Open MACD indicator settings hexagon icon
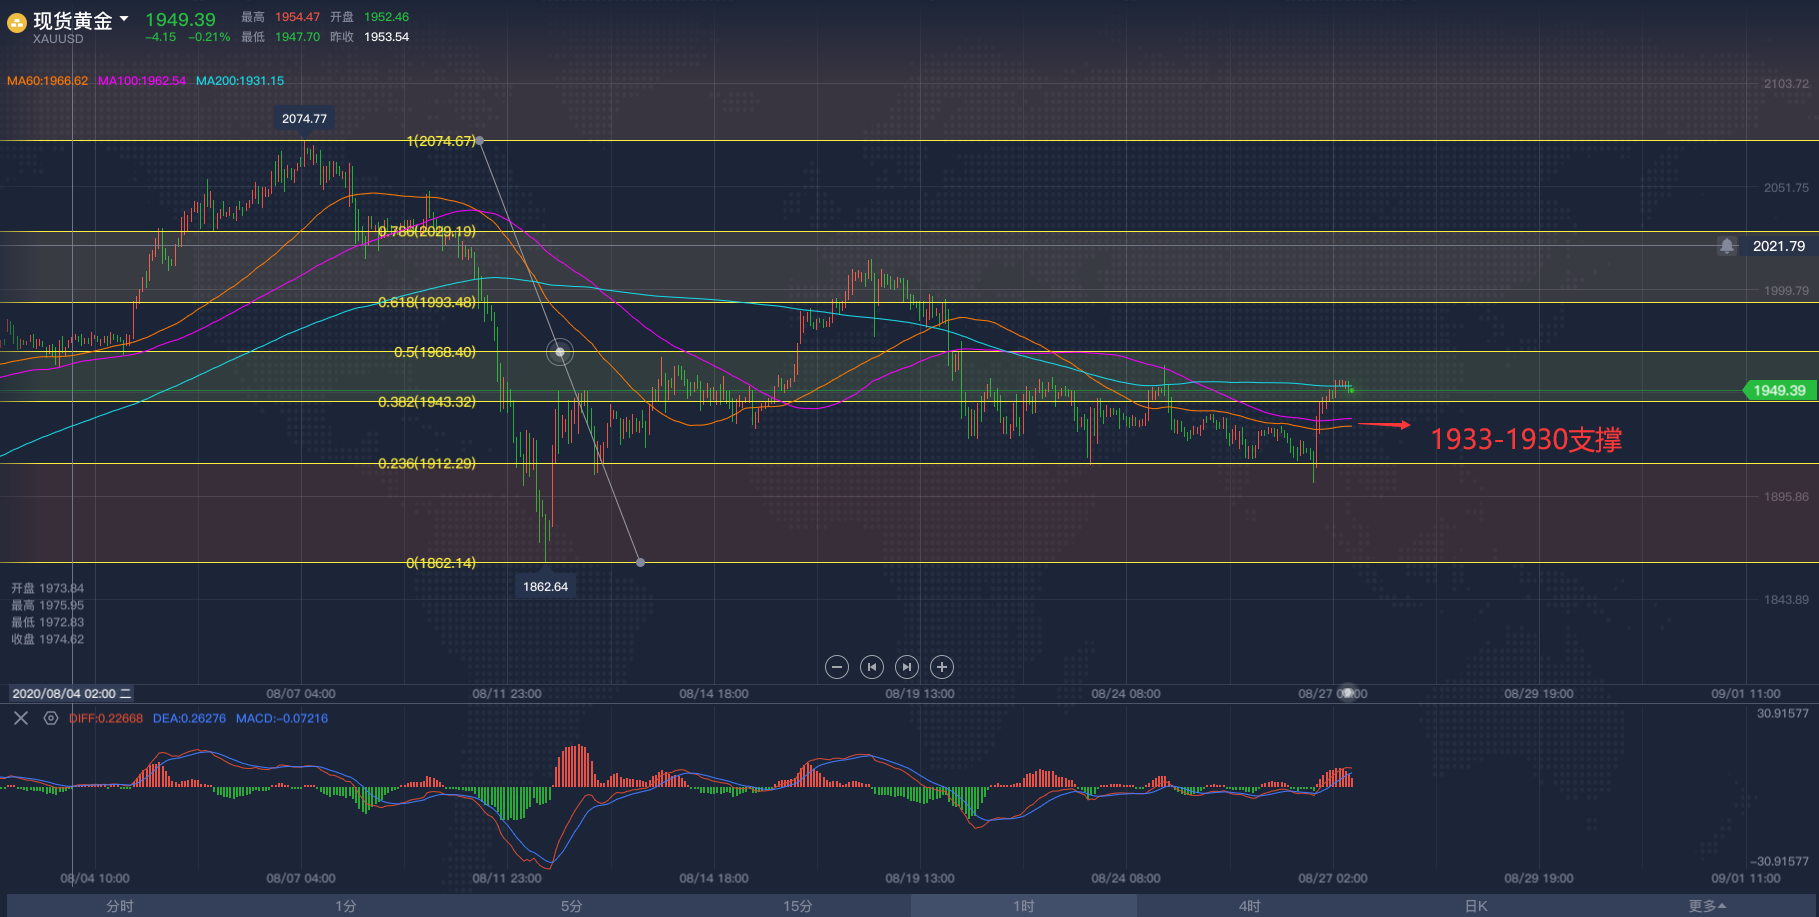Image resolution: width=1819 pixels, height=917 pixels. 51,718
